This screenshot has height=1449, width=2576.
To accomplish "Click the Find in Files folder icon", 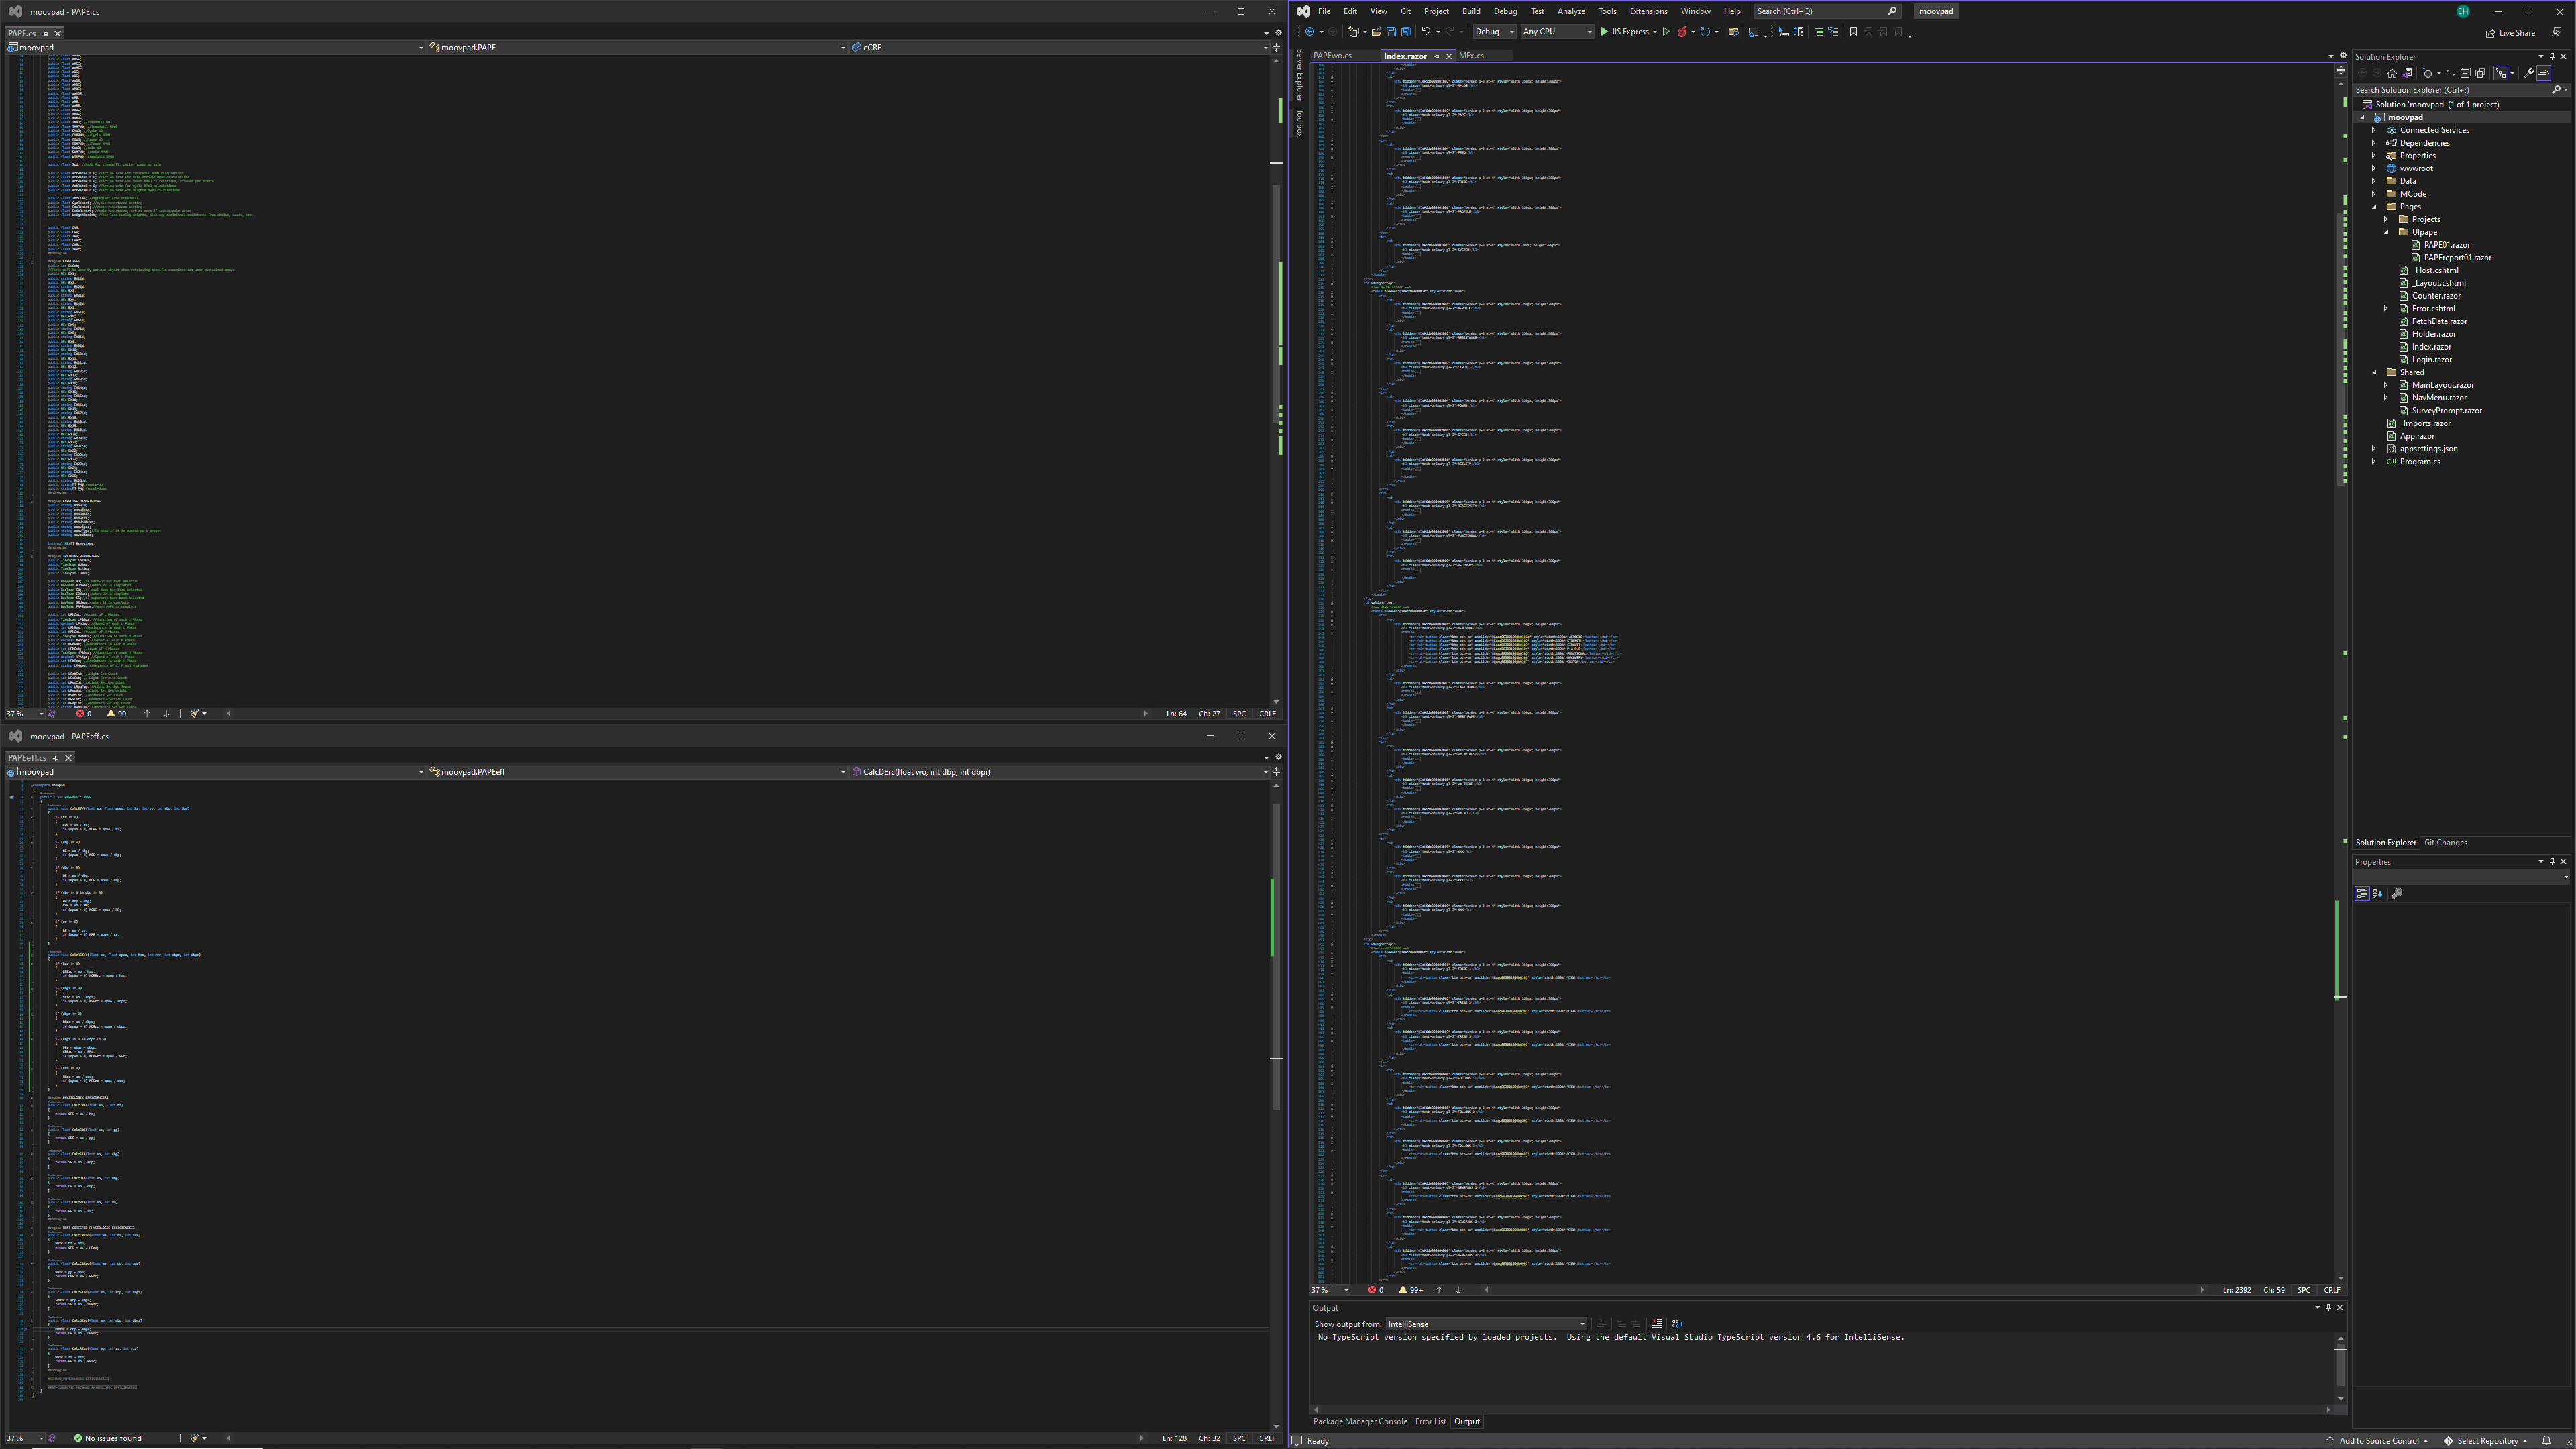I will [x=1734, y=32].
